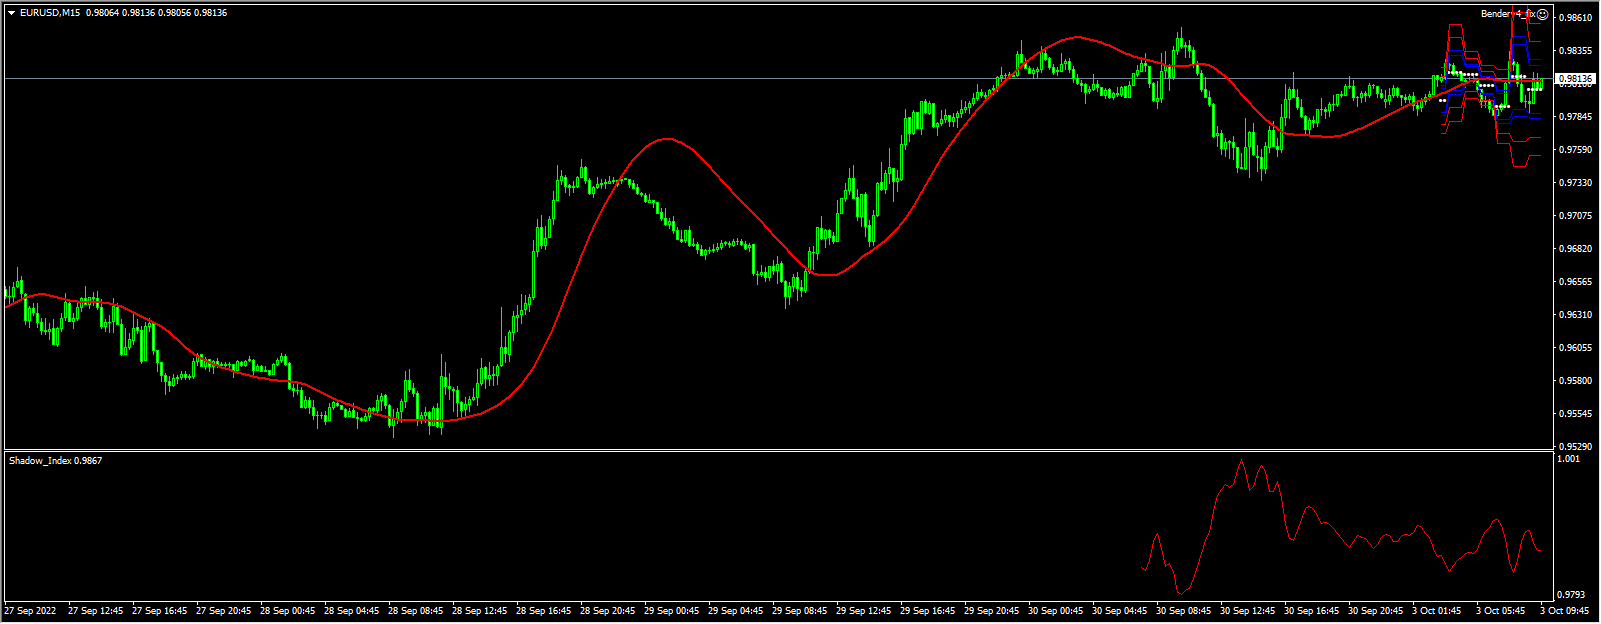Click the 3 Oct 05:45 time label
The image size is (1601, 624).
coord(1502,610)
